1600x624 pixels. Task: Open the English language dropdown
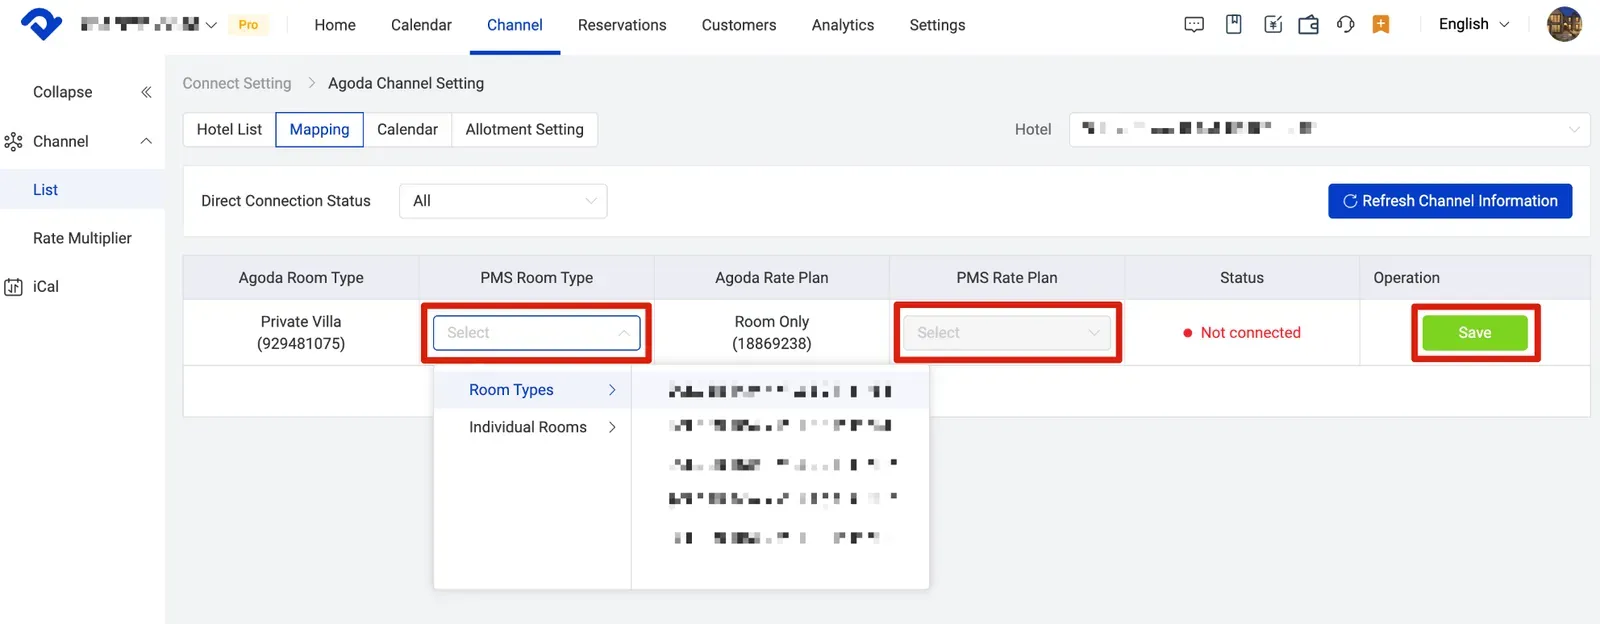coord(1474,24)
